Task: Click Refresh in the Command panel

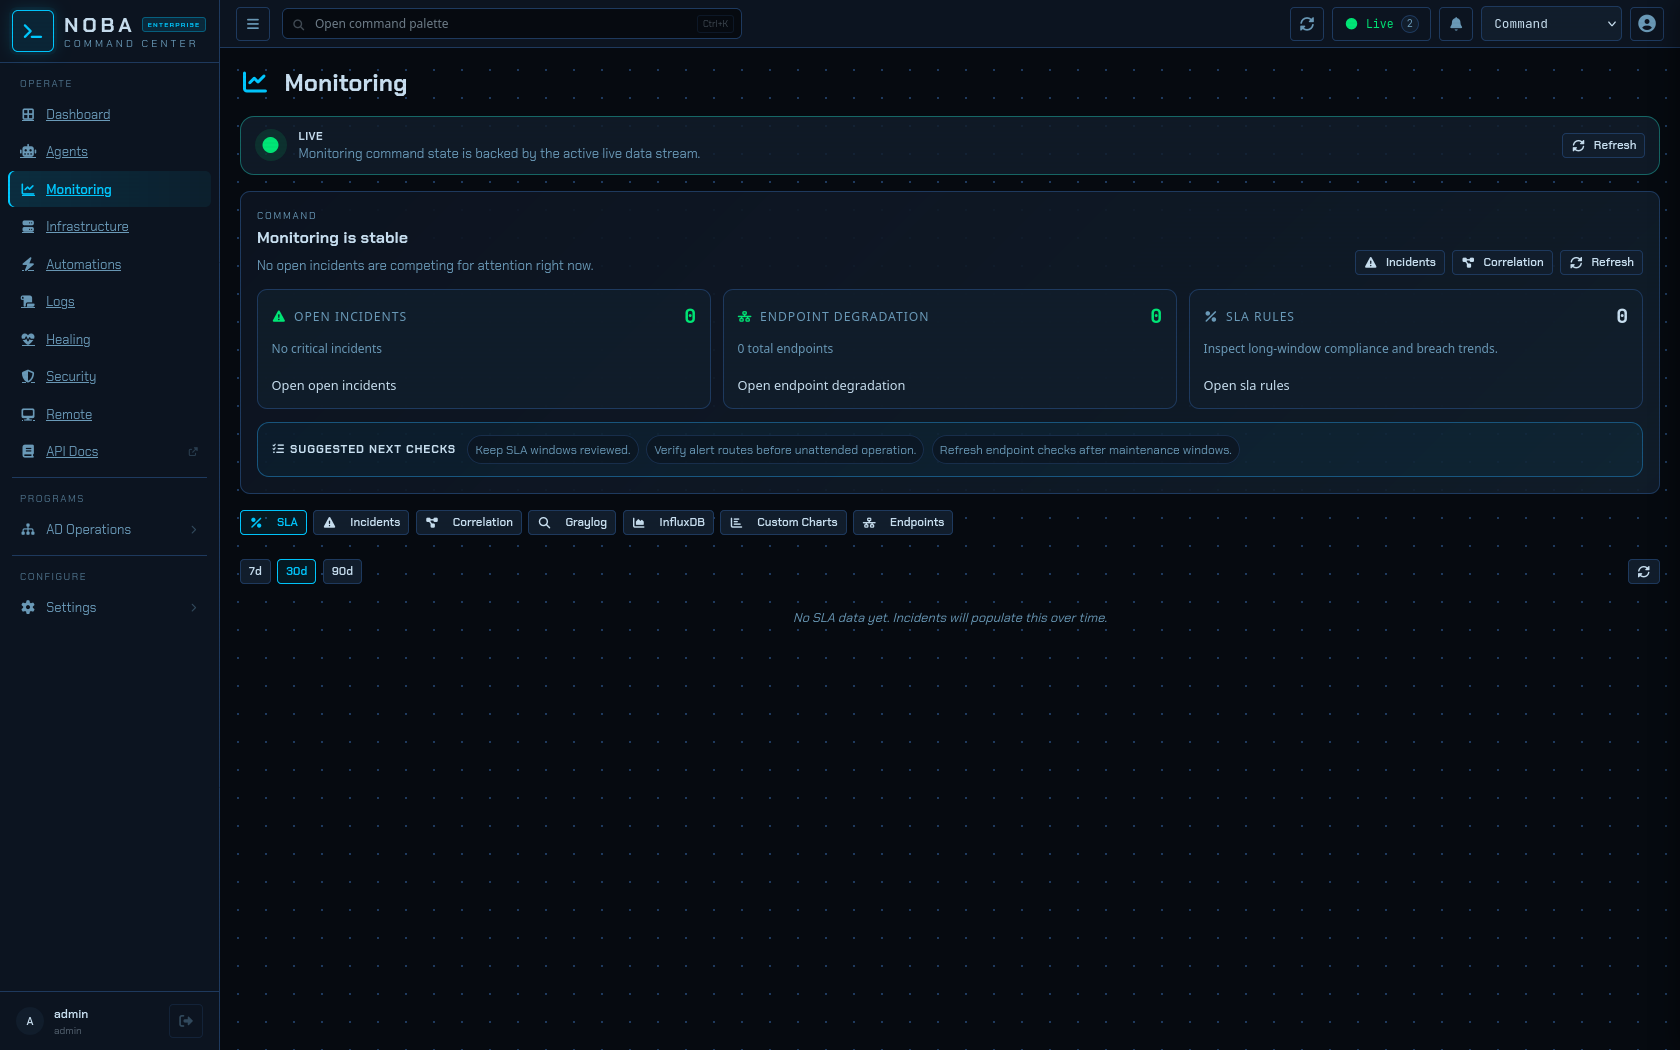Action: (1601, 263)
